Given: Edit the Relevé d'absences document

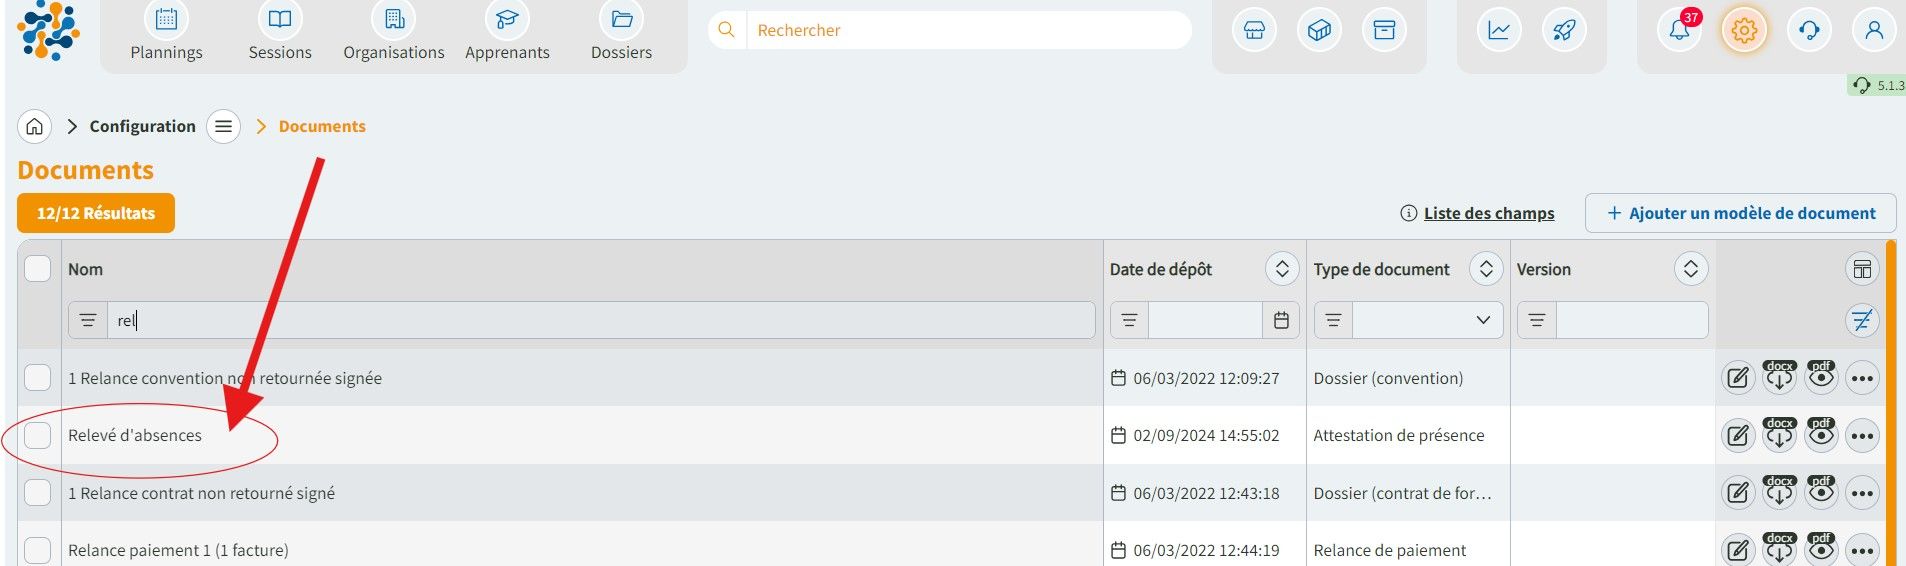Looking at the screenshot, I should click(1738, 436).
